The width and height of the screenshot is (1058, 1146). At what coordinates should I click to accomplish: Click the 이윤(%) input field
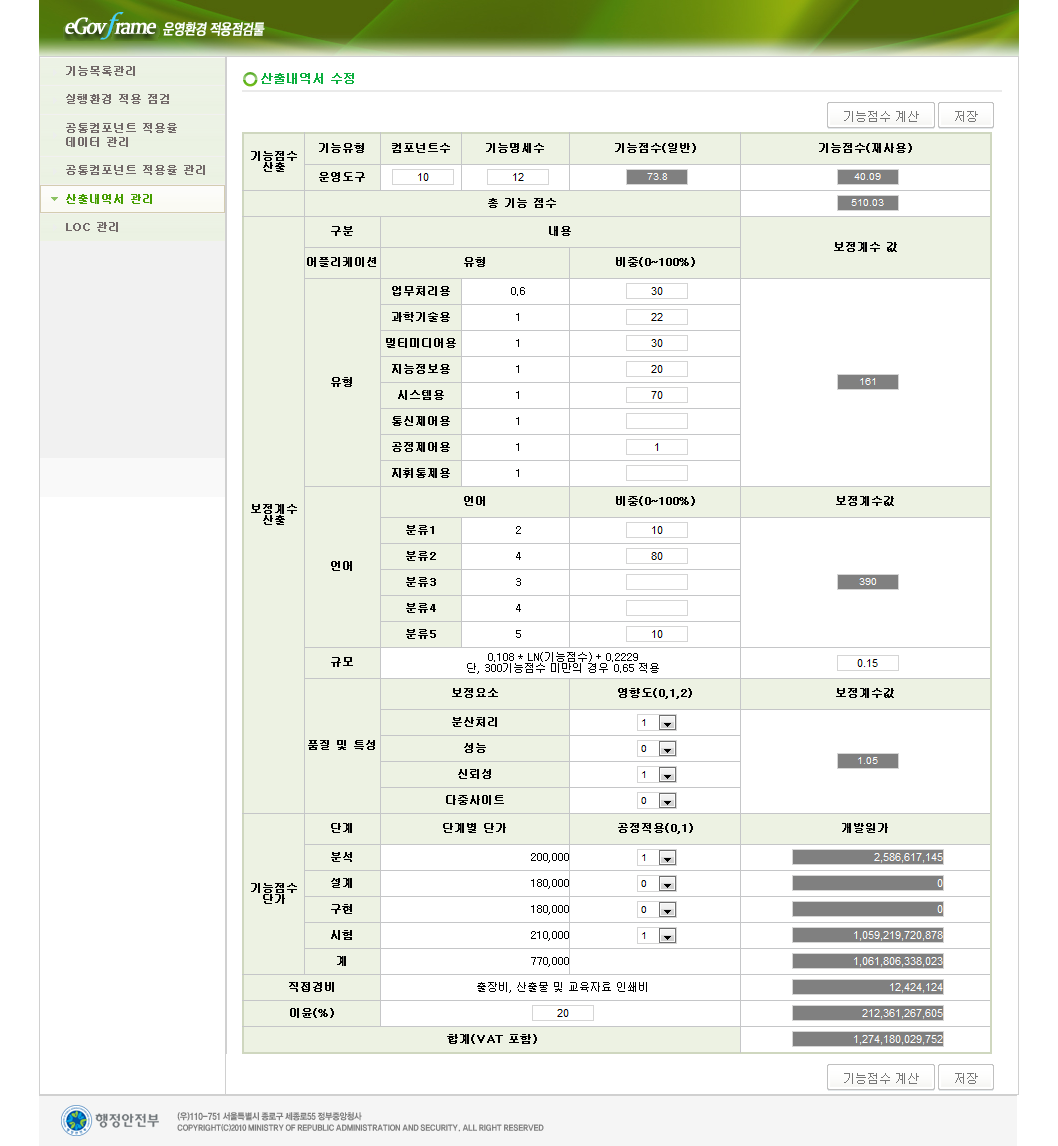[562, 1013]
